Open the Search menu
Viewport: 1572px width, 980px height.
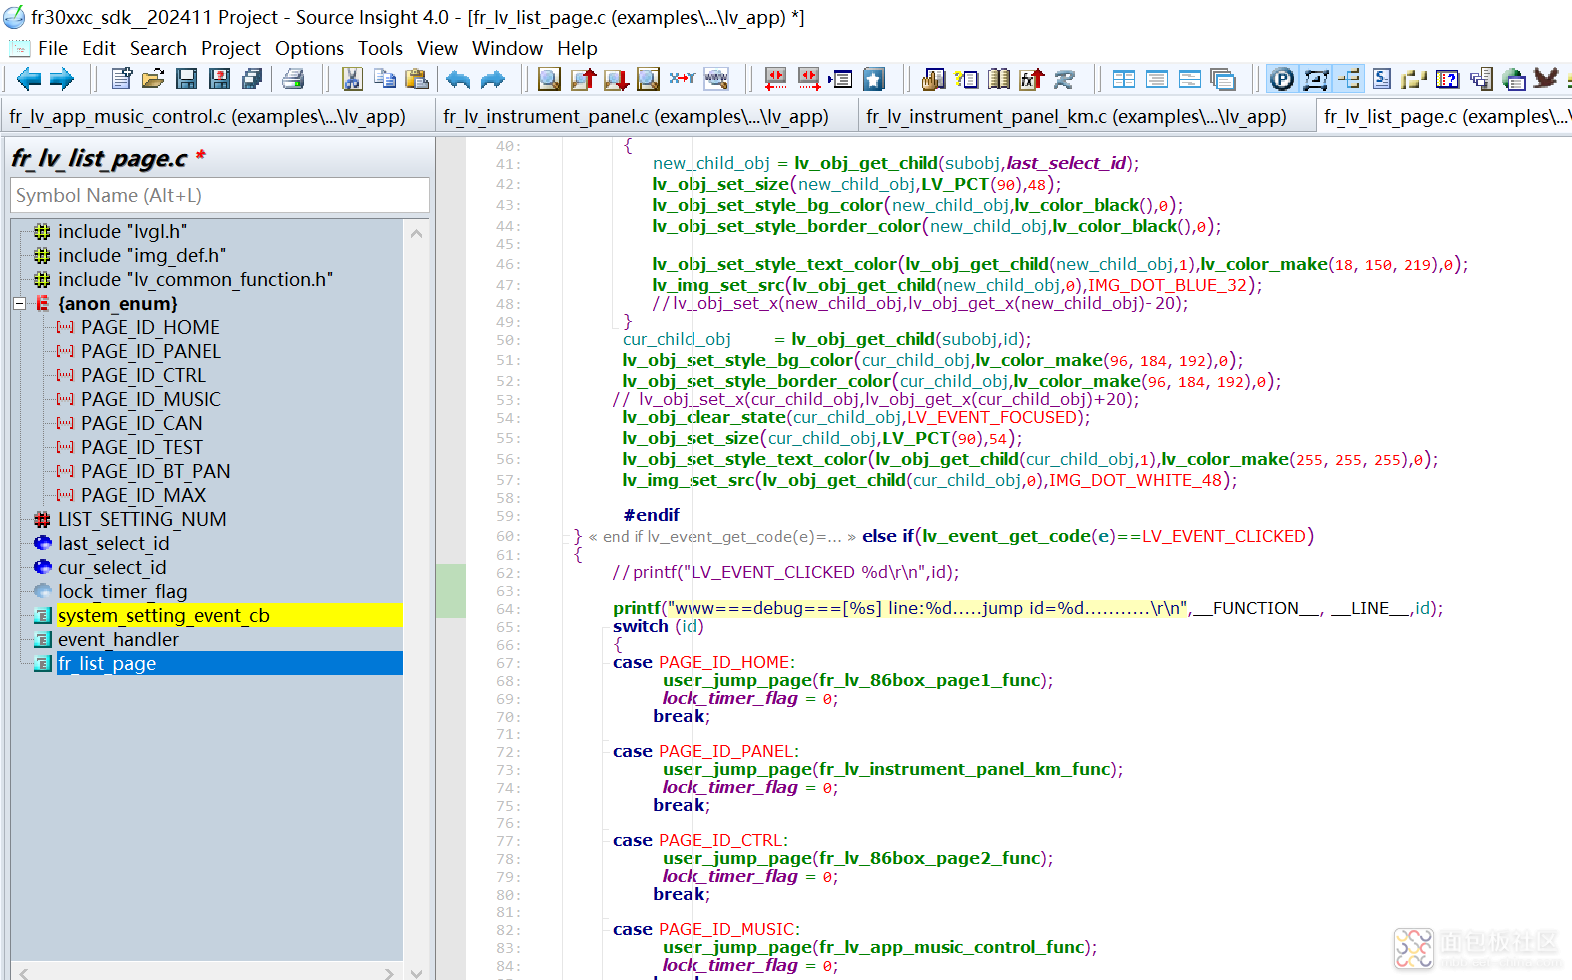(x=158, y=48)
